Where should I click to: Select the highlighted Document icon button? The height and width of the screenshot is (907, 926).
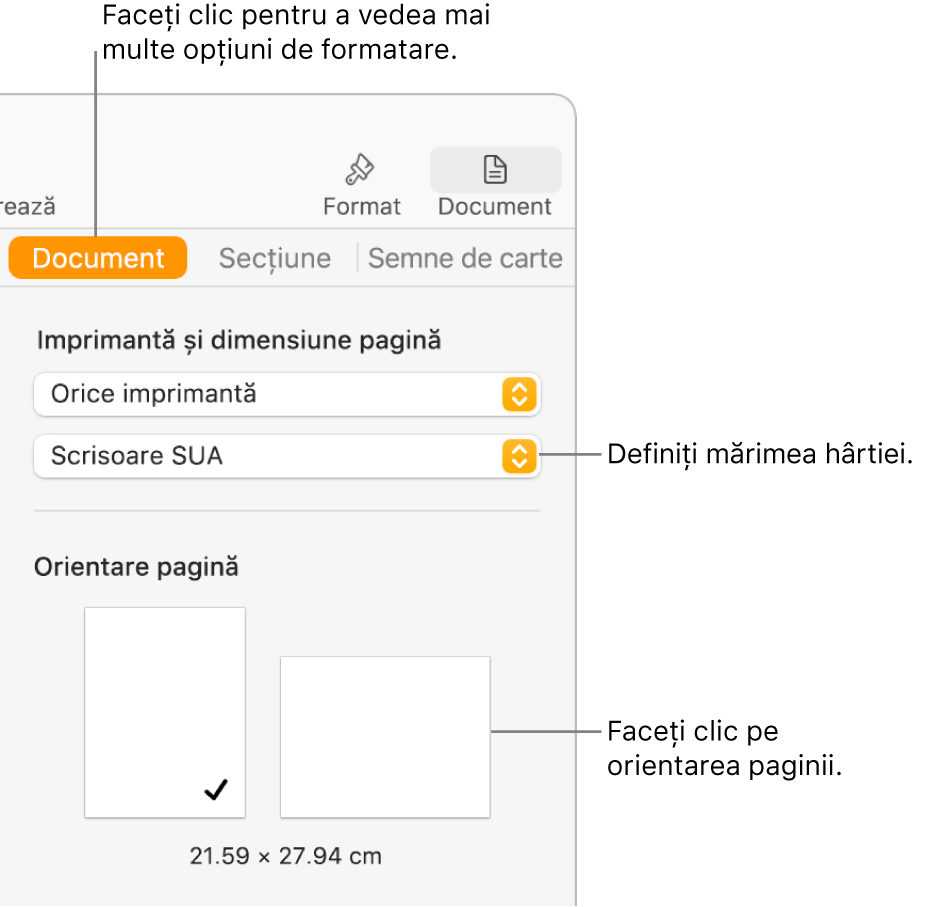point(494,170)
